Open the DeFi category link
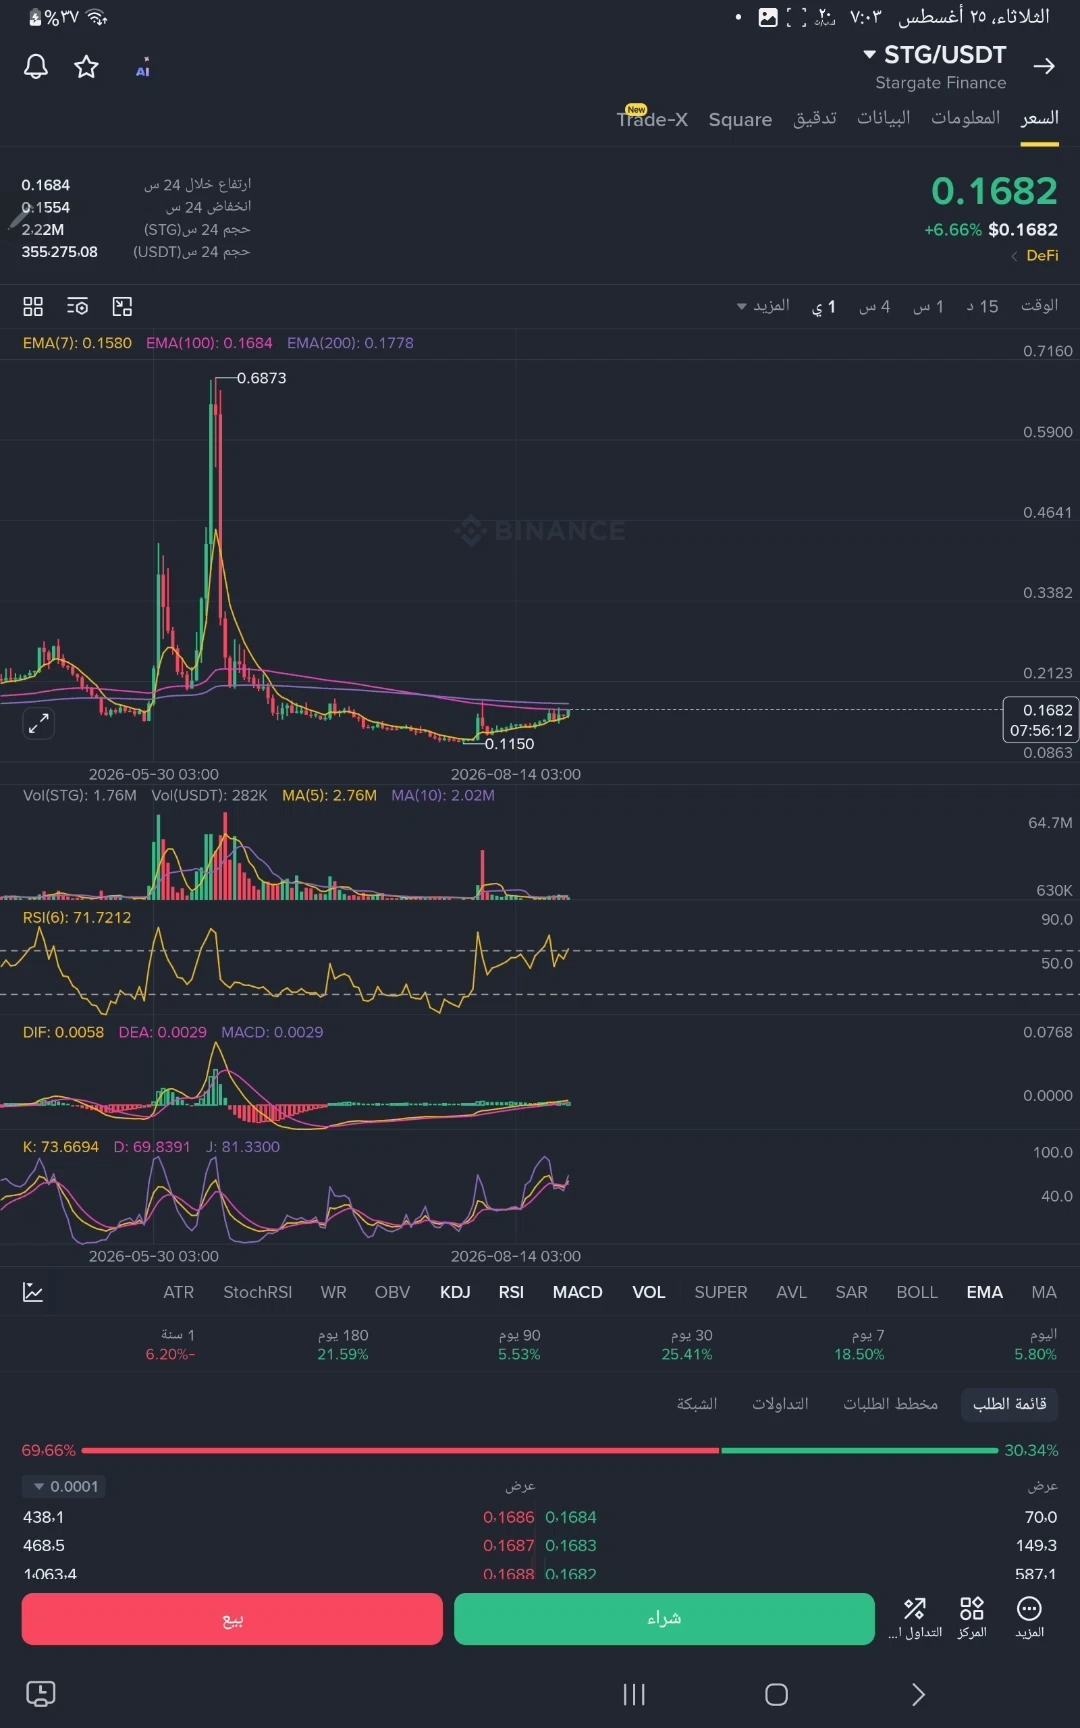The width and height of the screenshot is (1080, 1728). click(1035, 256)
